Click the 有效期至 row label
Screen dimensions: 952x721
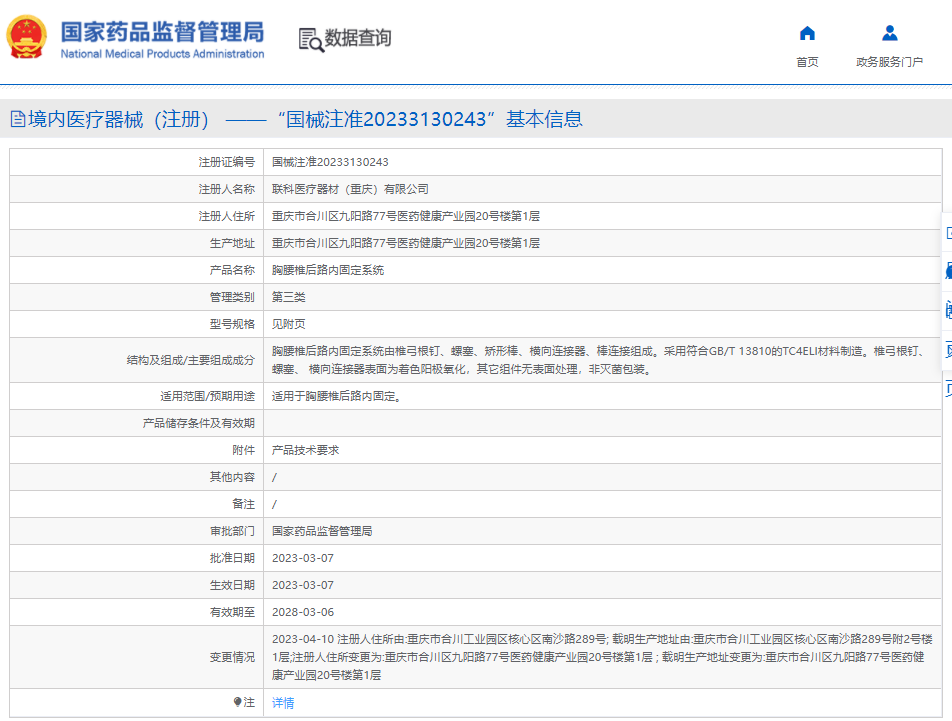point(232,612)
